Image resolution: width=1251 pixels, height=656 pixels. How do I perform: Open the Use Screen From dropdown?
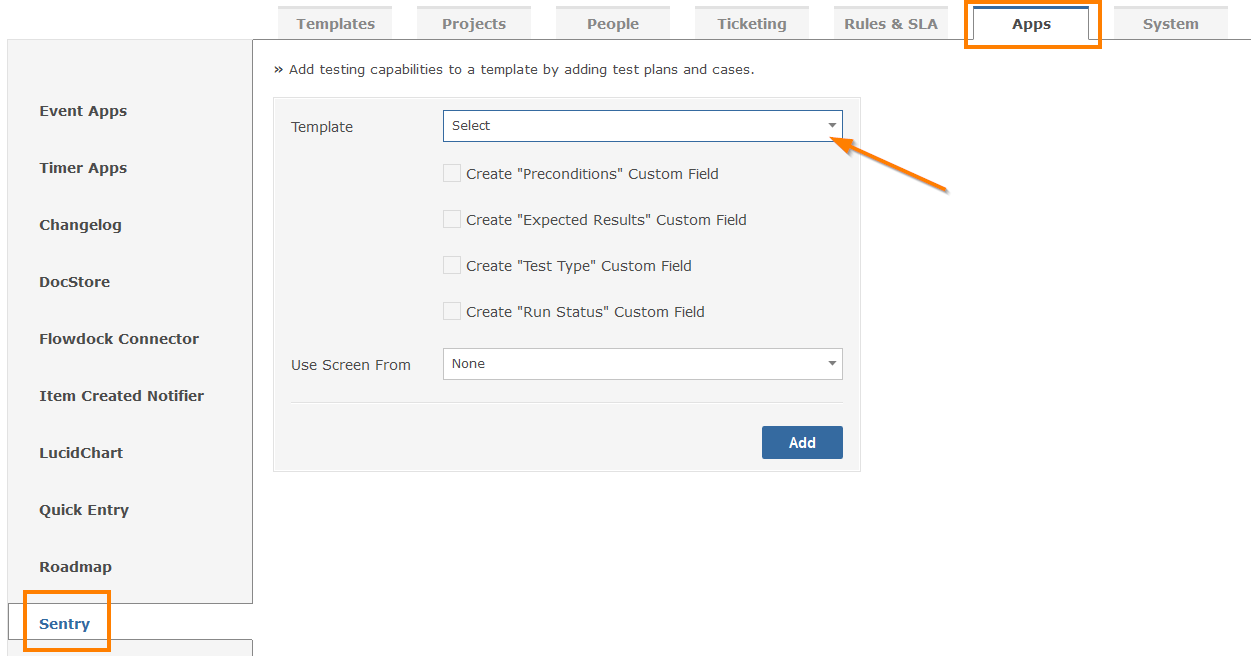click(642, 364)
